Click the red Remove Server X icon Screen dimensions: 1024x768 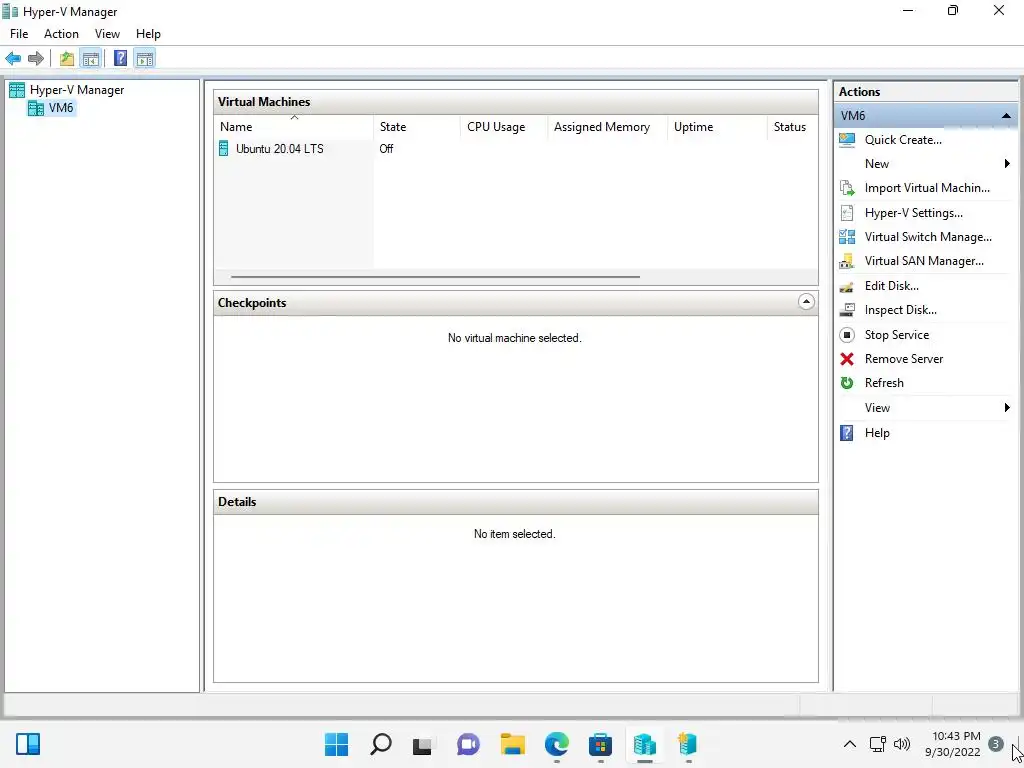(x=847, y=359)
